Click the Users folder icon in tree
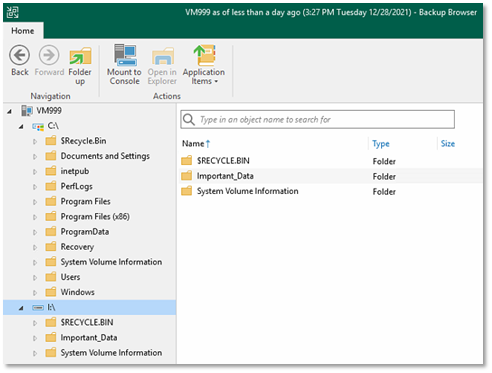 click(51, 277)
